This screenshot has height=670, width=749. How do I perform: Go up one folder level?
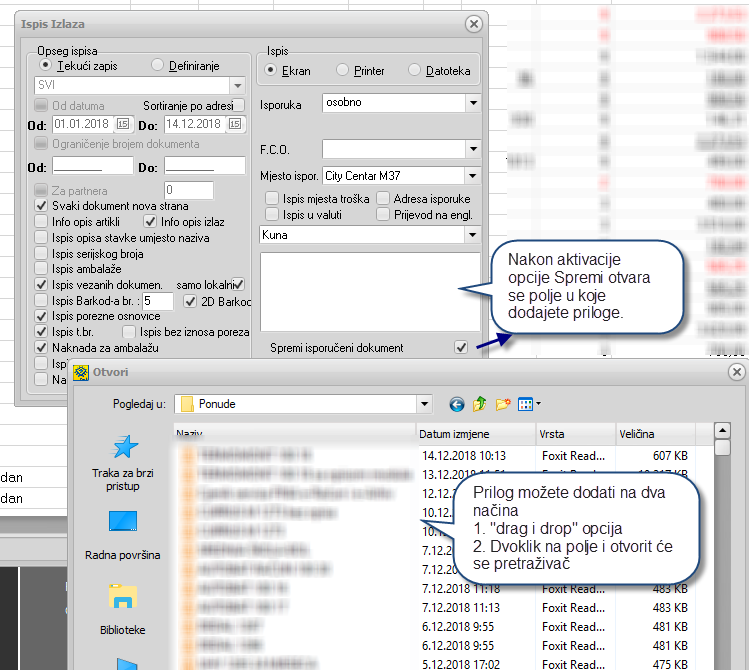pos(481,404)
